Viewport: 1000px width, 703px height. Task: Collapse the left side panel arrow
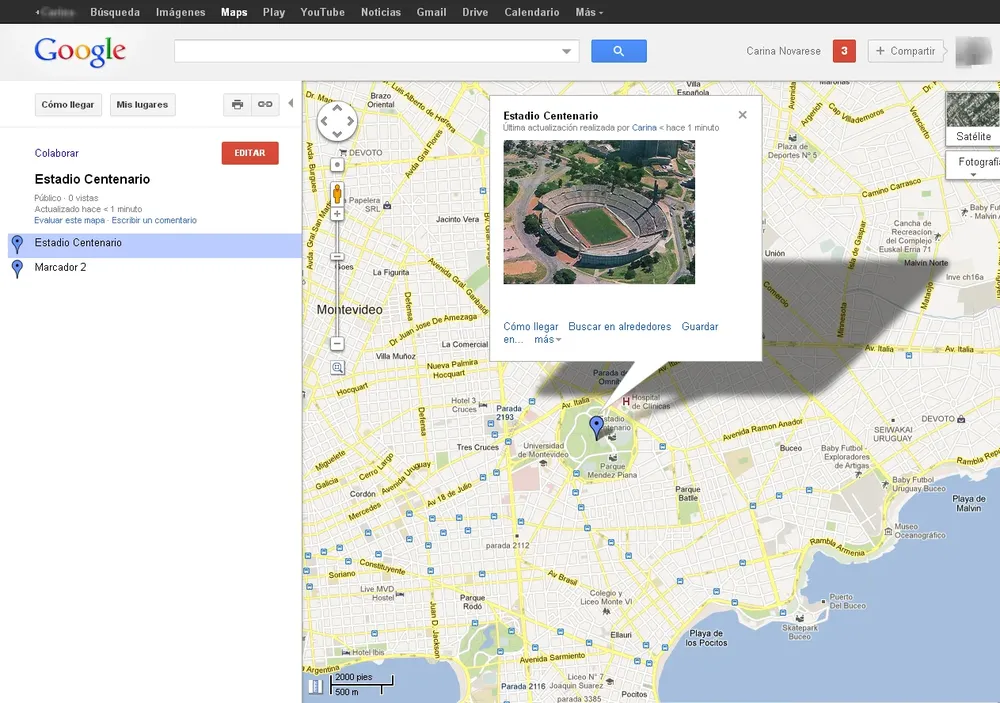[290, 104]
